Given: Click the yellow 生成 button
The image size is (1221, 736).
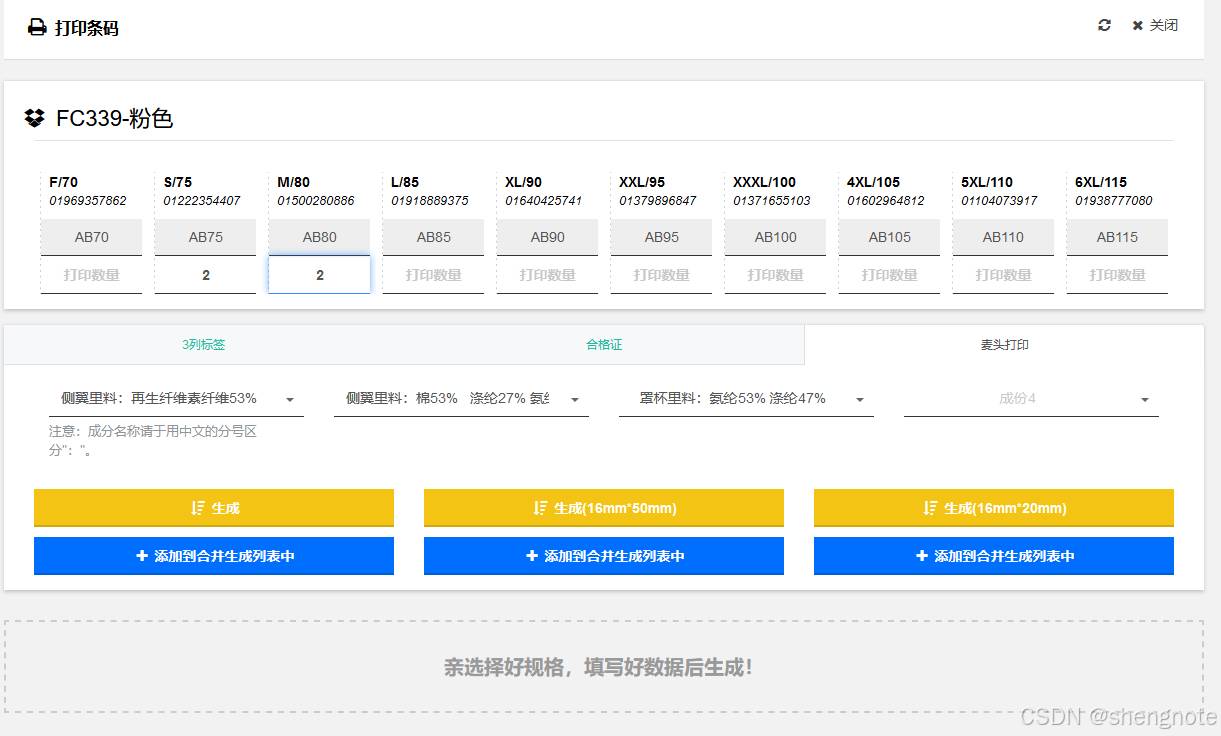Looking at the screenshot, I should [214, 508].
